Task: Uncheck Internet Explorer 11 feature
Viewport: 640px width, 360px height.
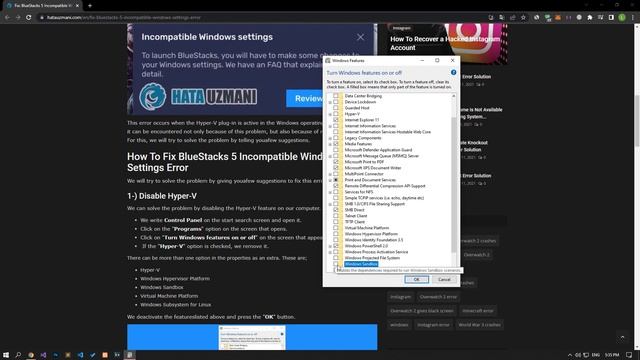Action: click(336, 120)
